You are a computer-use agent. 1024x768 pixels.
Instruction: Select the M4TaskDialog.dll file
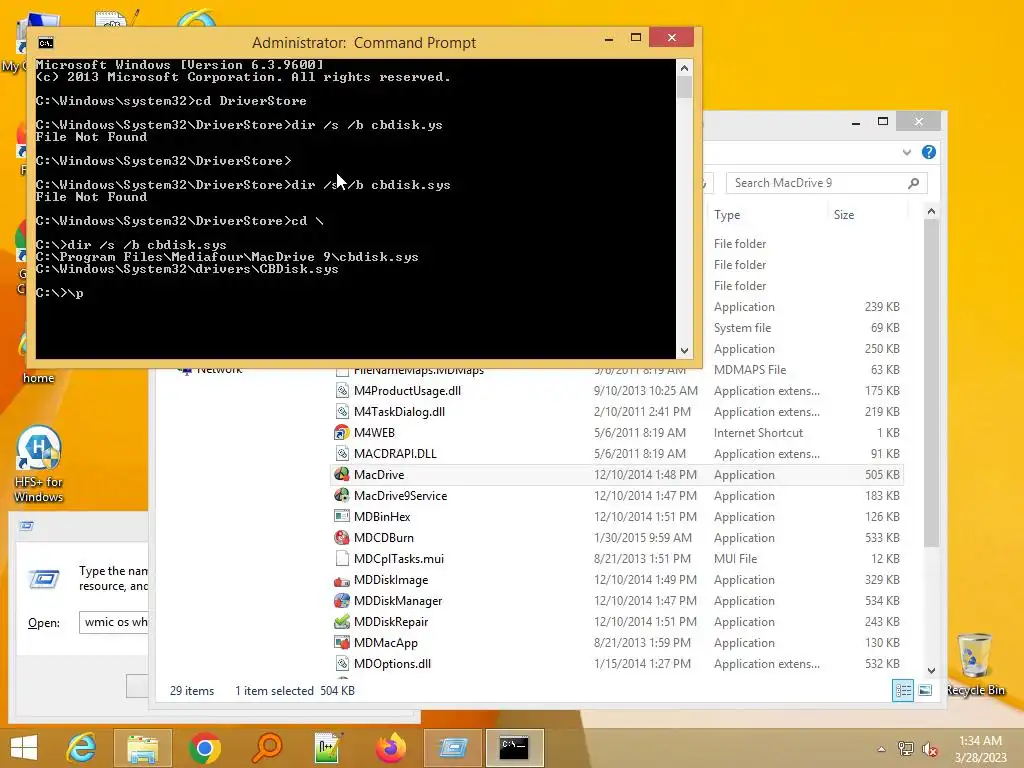click(x=617, y=411)
